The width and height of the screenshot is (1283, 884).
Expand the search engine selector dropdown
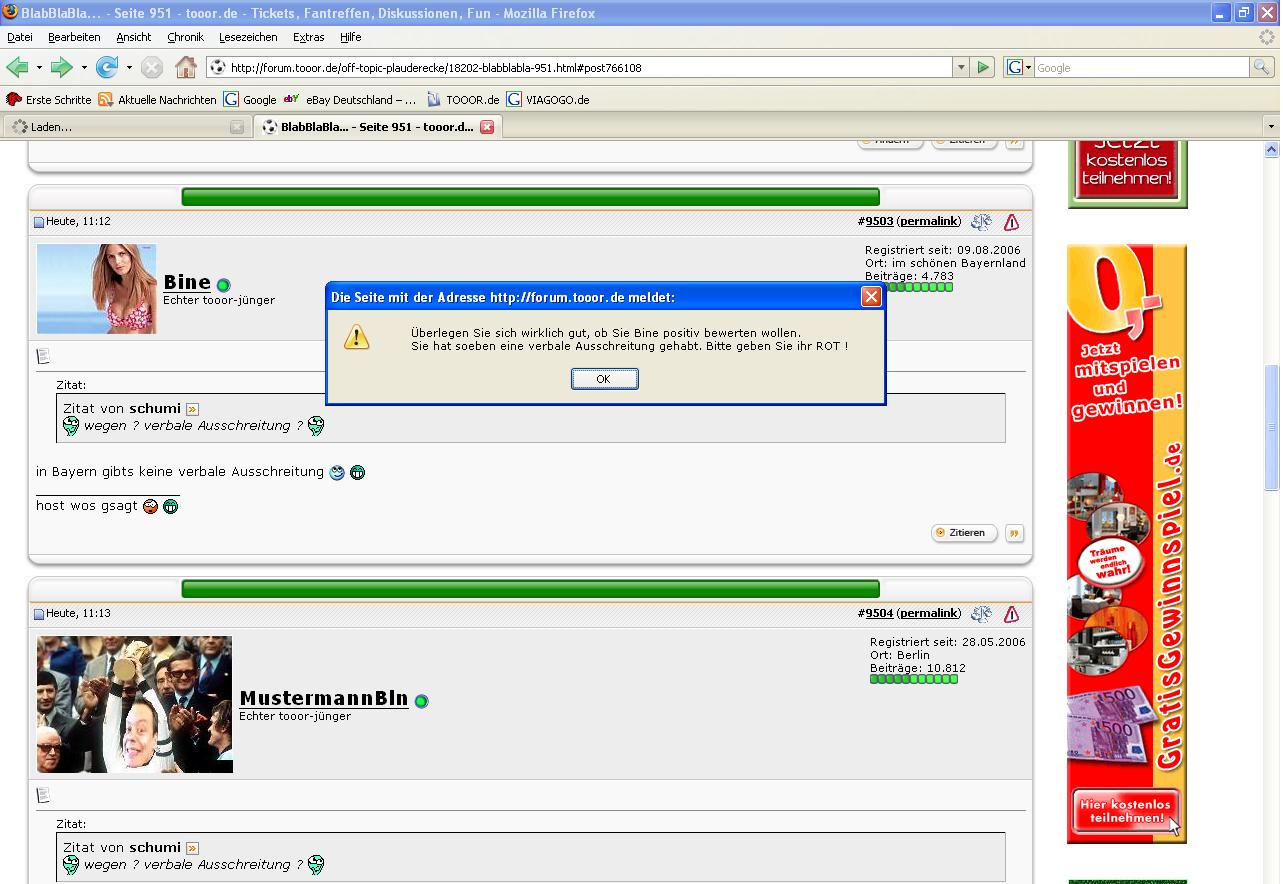pyautogui.click(x=1018, y=68)
